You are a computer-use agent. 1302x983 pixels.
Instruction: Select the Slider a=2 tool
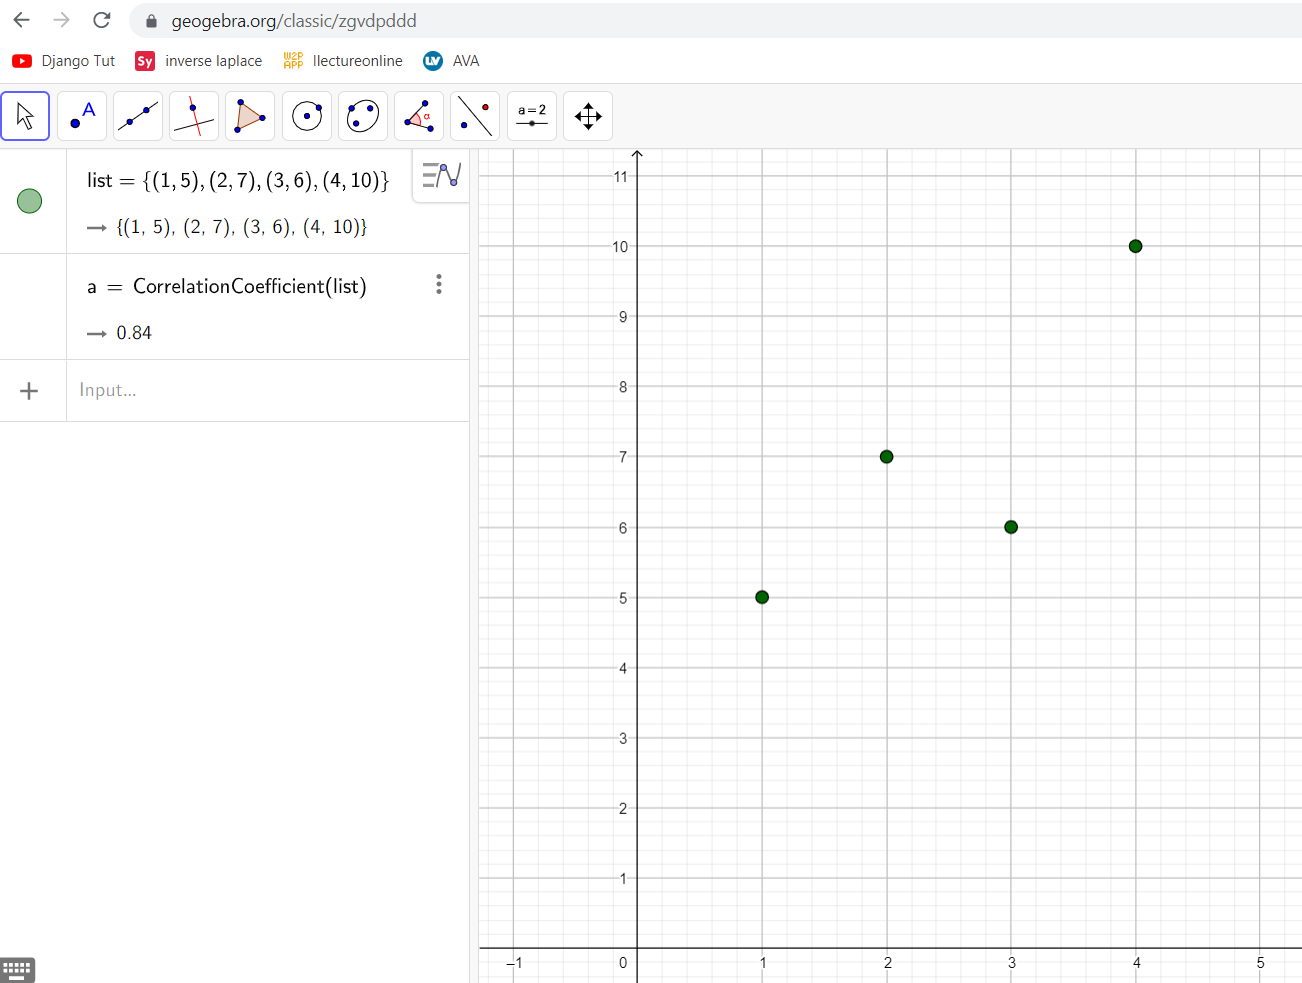pyautogui.click(x=532, y=116)
